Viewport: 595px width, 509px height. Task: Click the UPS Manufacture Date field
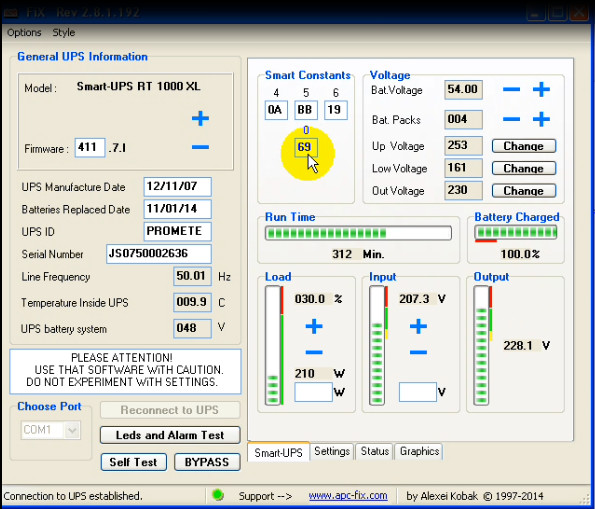[177, 187]
